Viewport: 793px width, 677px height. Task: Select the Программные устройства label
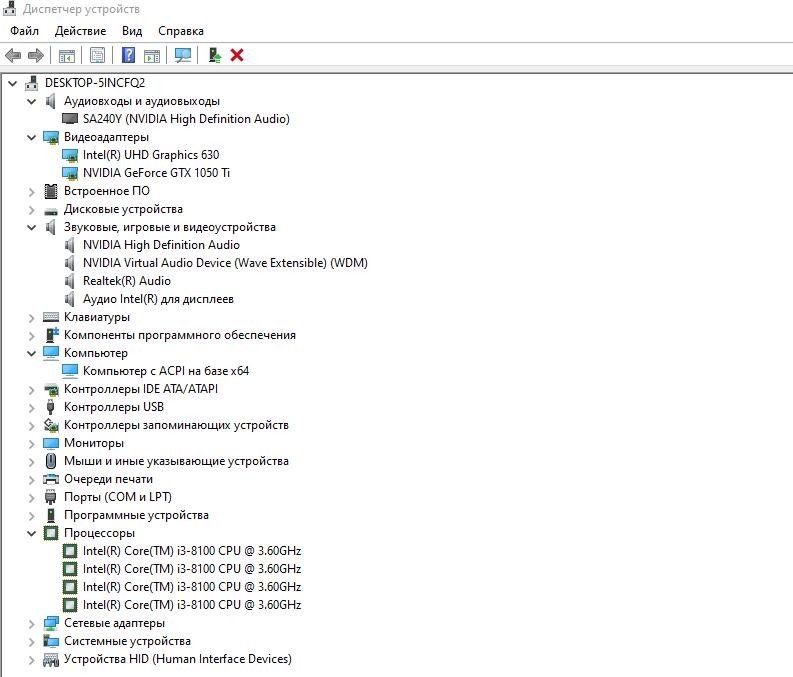coord(136,515)
